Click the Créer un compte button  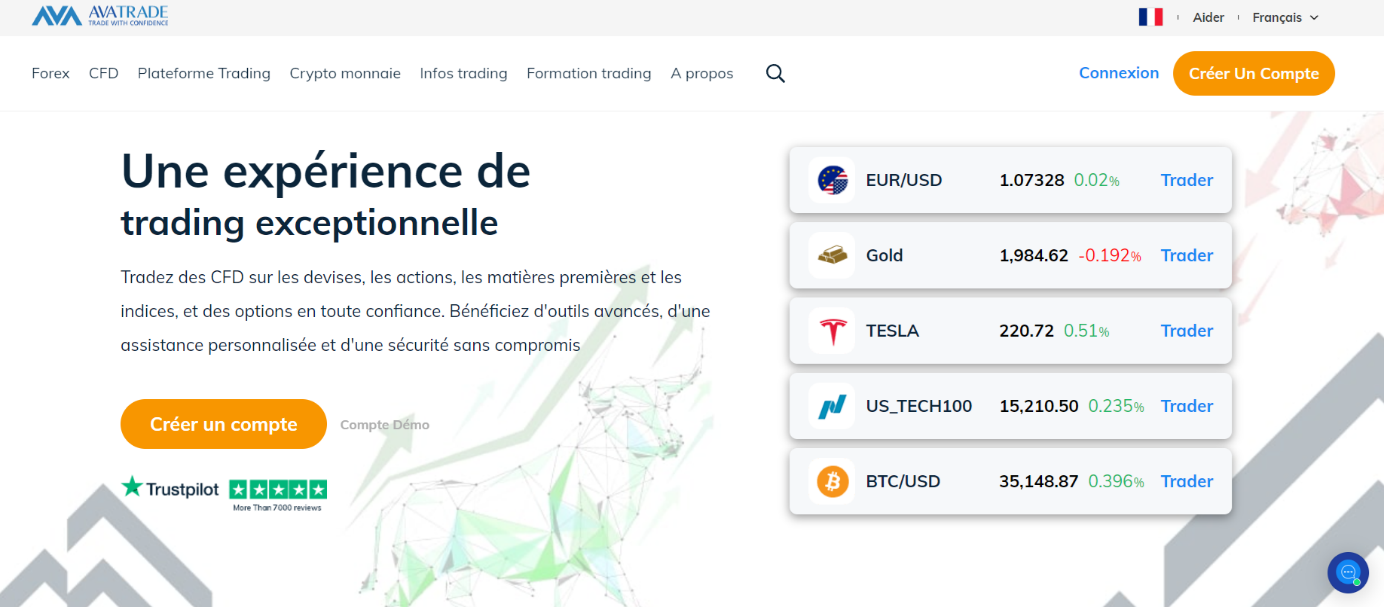(x=222, y=424)
